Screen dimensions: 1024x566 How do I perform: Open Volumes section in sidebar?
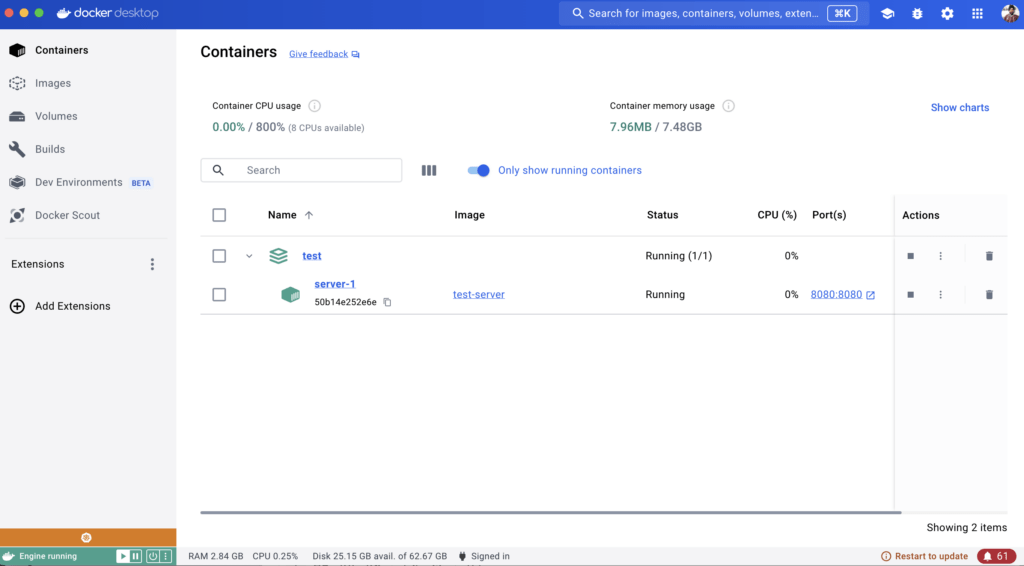[x=56, y=116]
